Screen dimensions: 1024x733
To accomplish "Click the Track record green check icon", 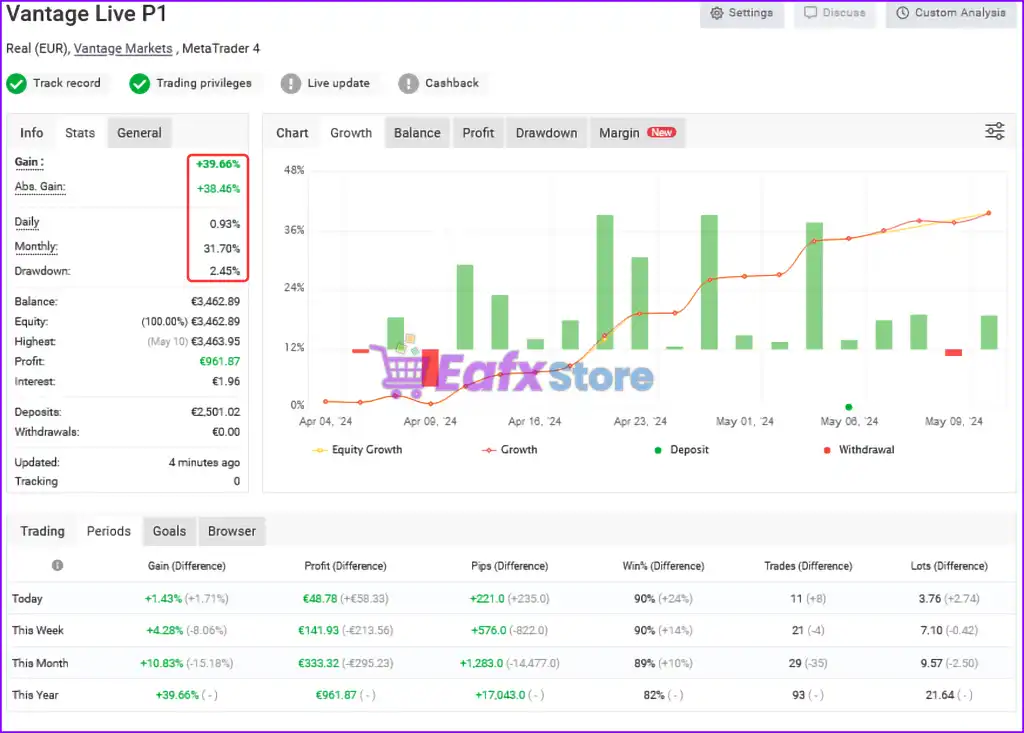I will [x=16, y=84].
